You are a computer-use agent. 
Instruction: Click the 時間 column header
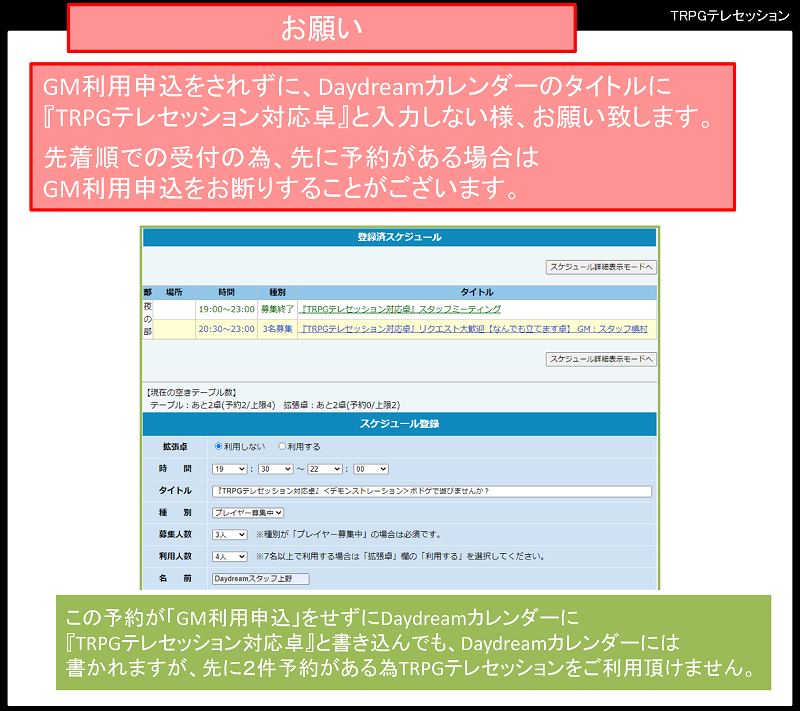click(226, 292)
